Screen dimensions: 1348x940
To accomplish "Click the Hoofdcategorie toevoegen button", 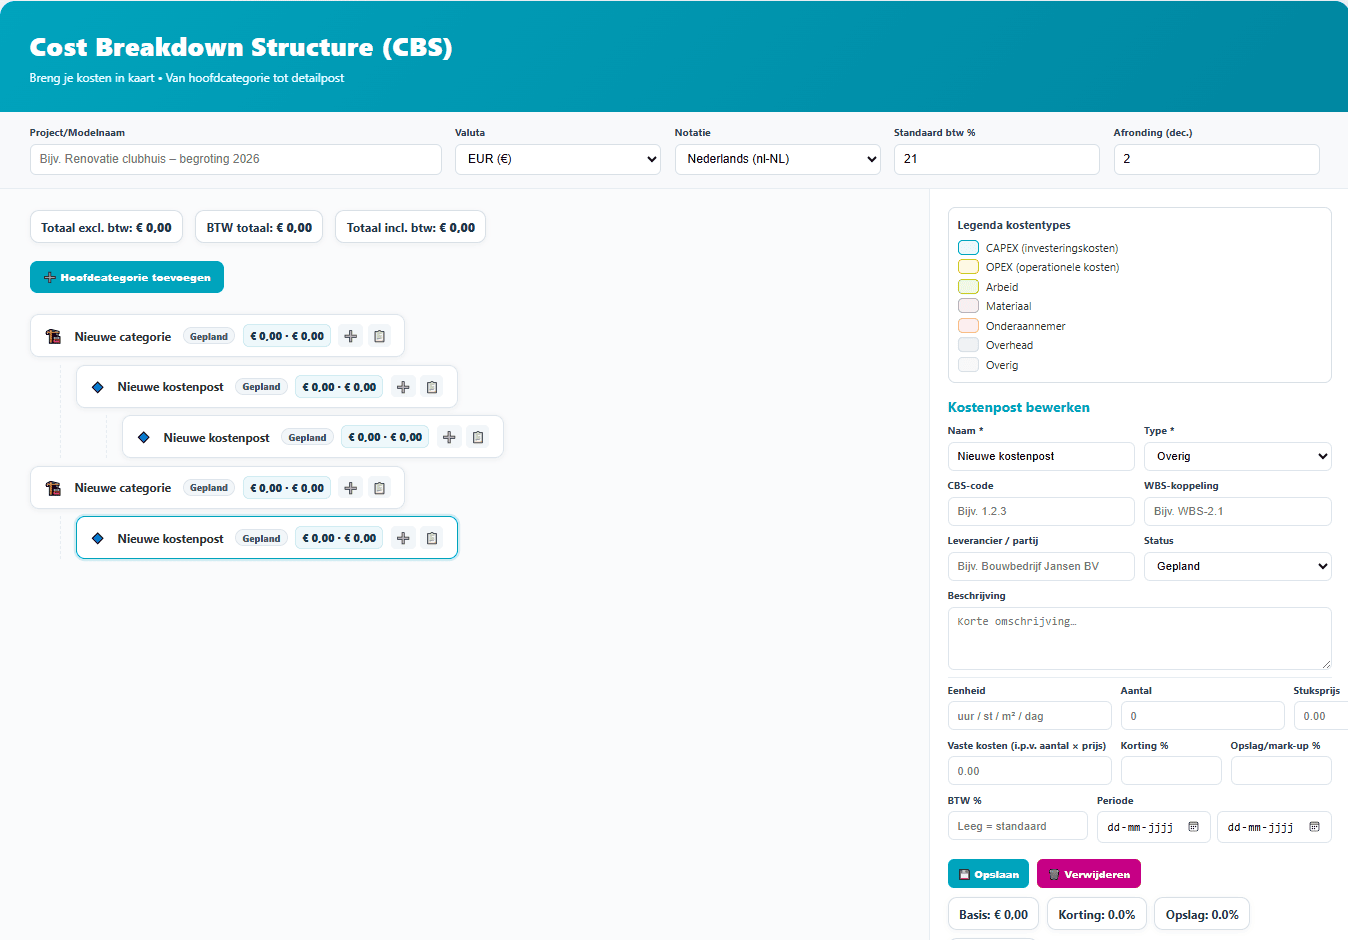I will [x=127, y=277].
